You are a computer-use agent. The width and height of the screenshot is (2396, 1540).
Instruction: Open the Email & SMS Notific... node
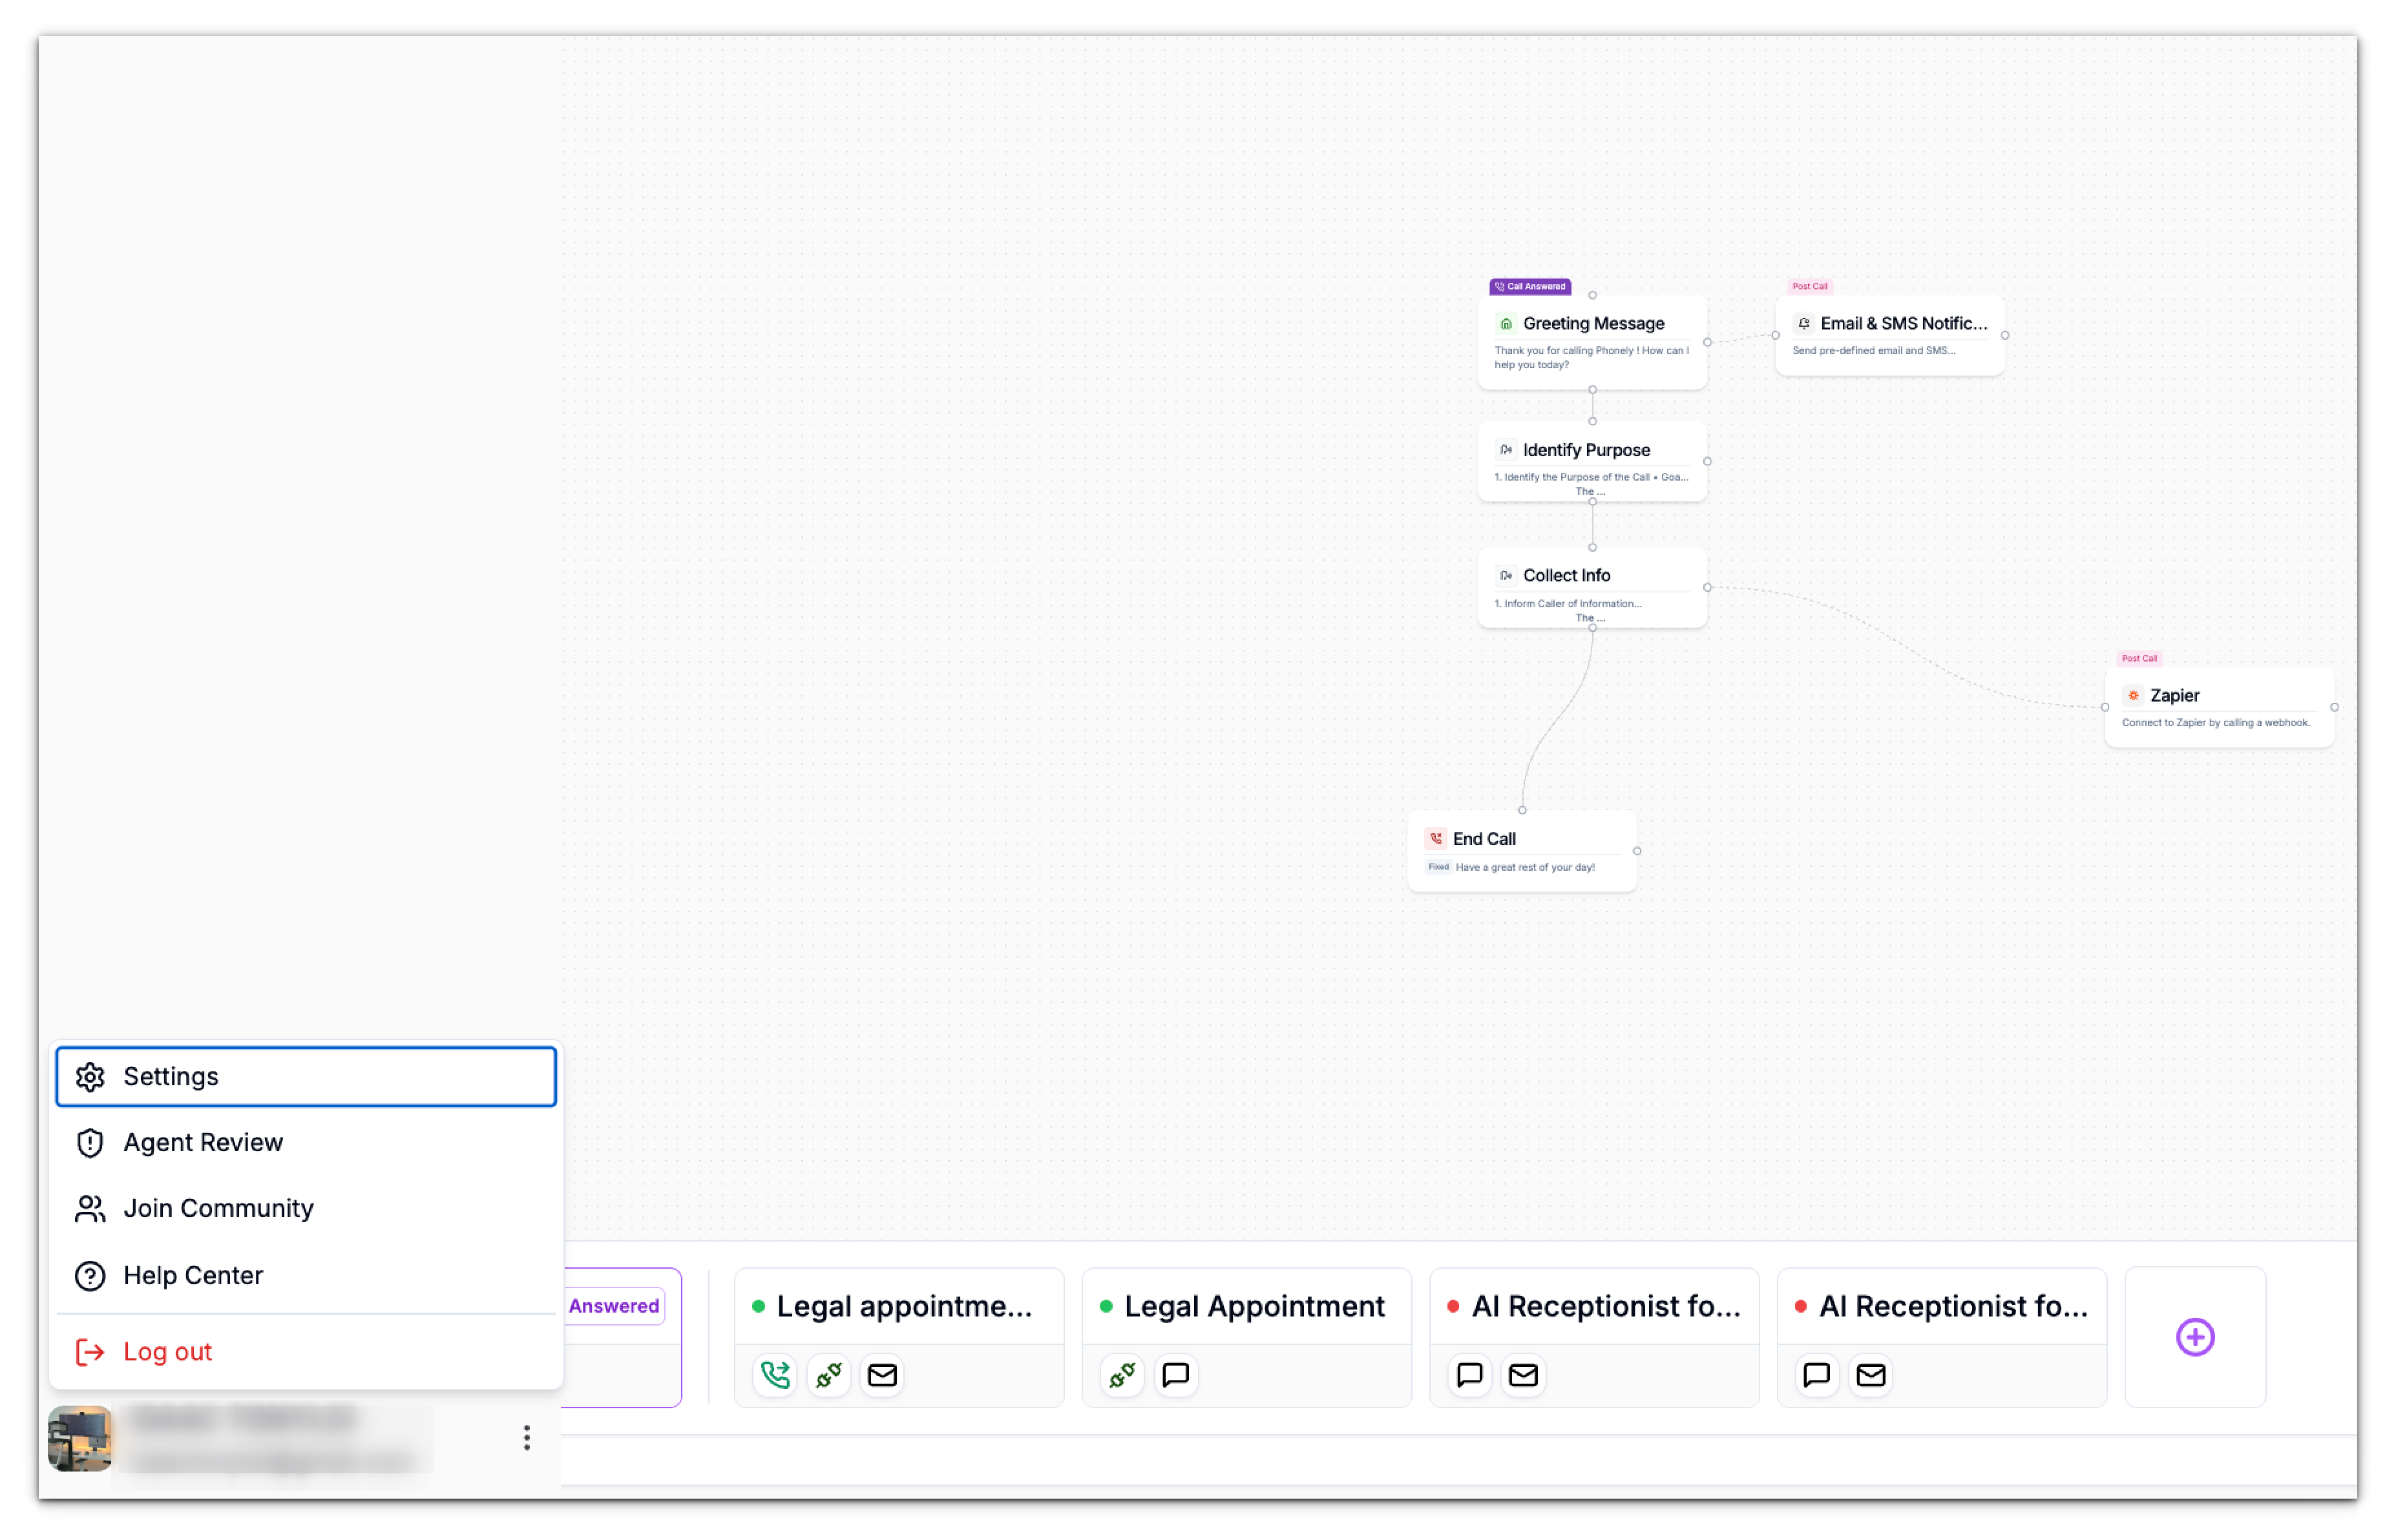(x=1889, y=335)
